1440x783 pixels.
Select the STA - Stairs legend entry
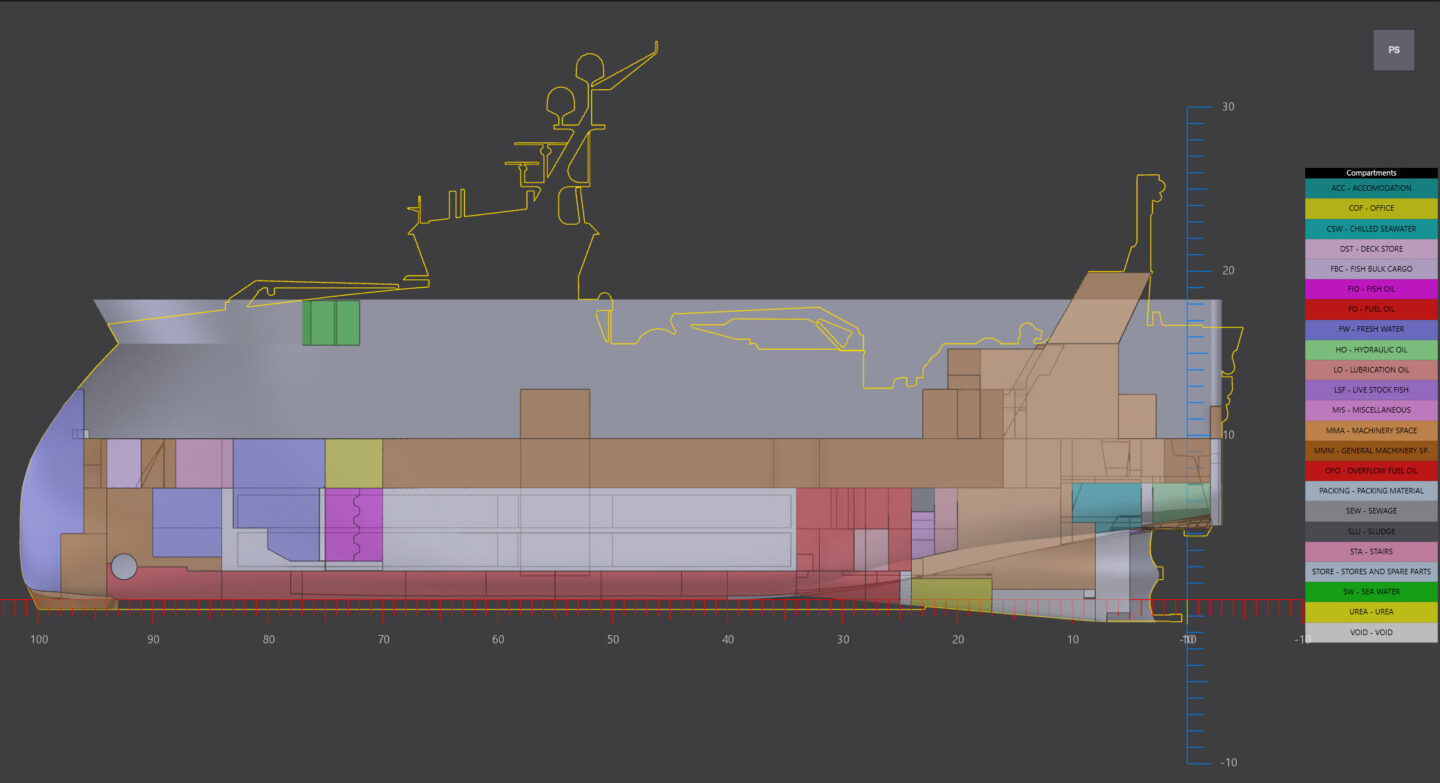1371,551
